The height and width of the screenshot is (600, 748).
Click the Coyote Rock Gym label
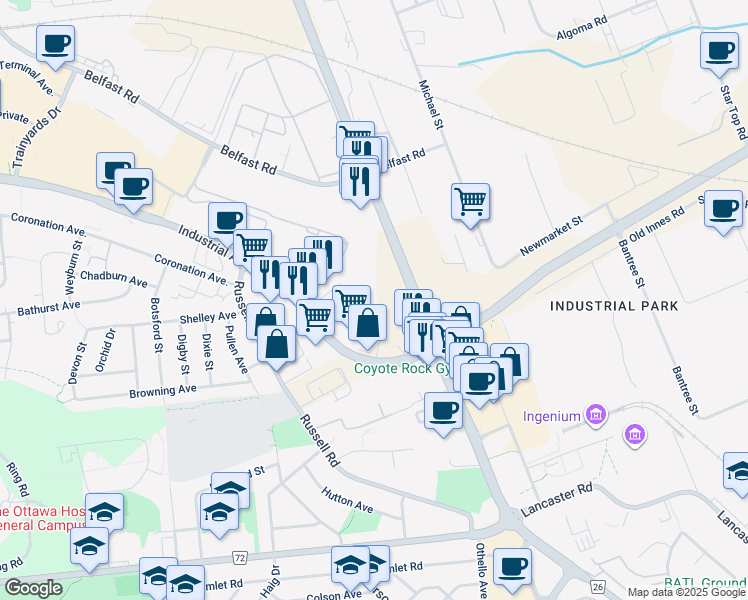400,368
